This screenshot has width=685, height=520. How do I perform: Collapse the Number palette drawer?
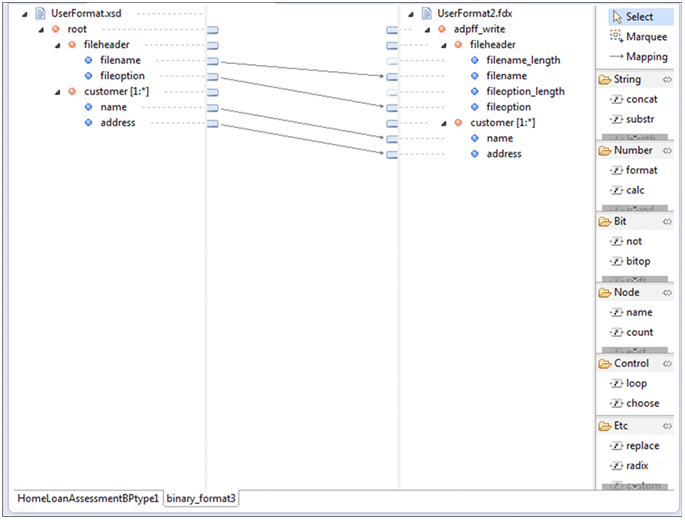[626, 150]
